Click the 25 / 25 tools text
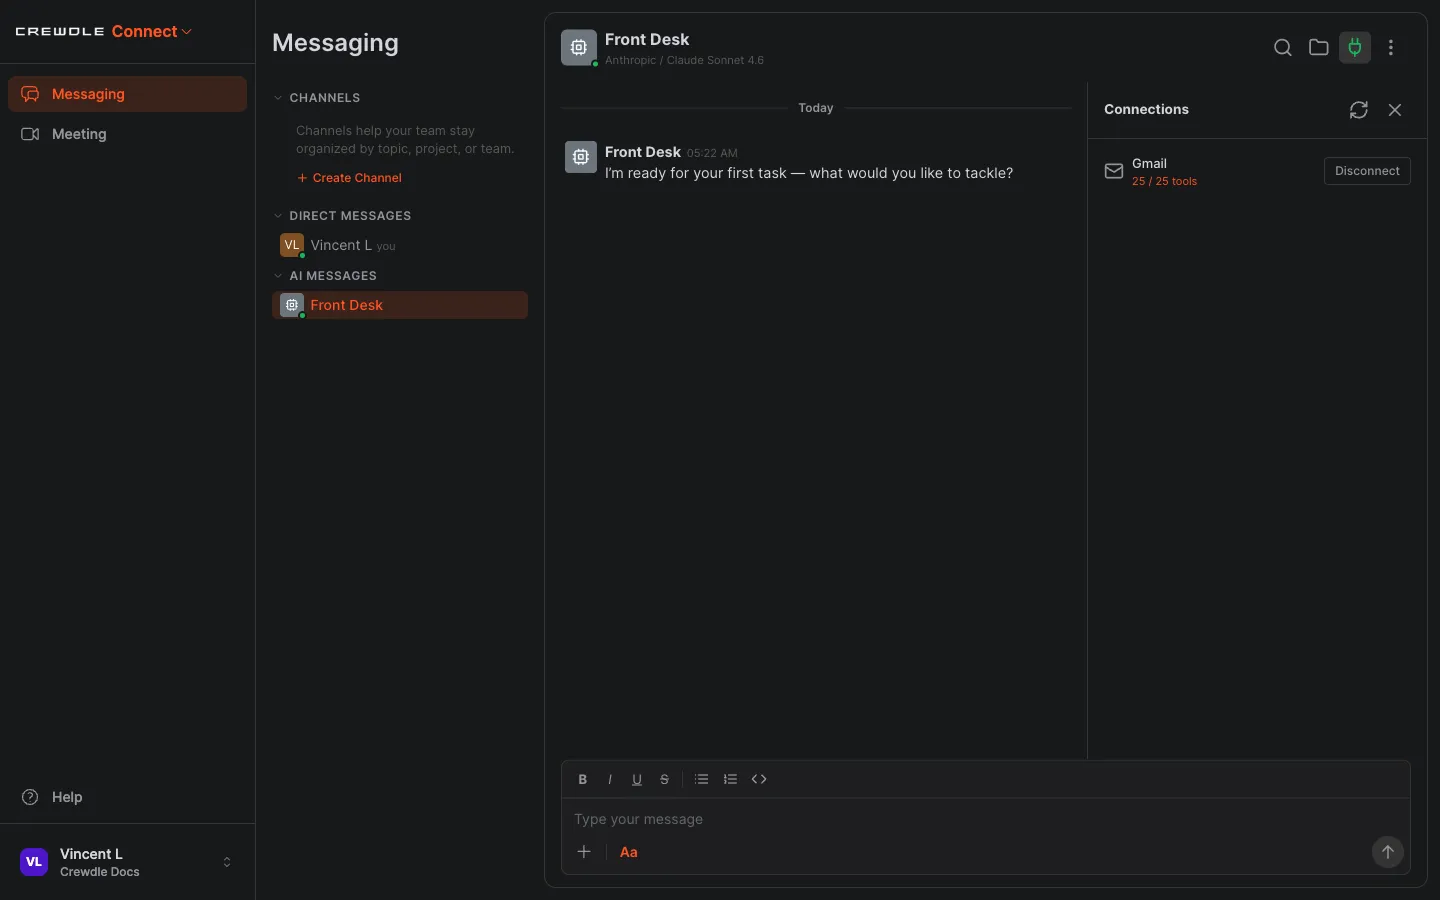The width and height of the screenshot is (1440, 900). point(1164,182)
